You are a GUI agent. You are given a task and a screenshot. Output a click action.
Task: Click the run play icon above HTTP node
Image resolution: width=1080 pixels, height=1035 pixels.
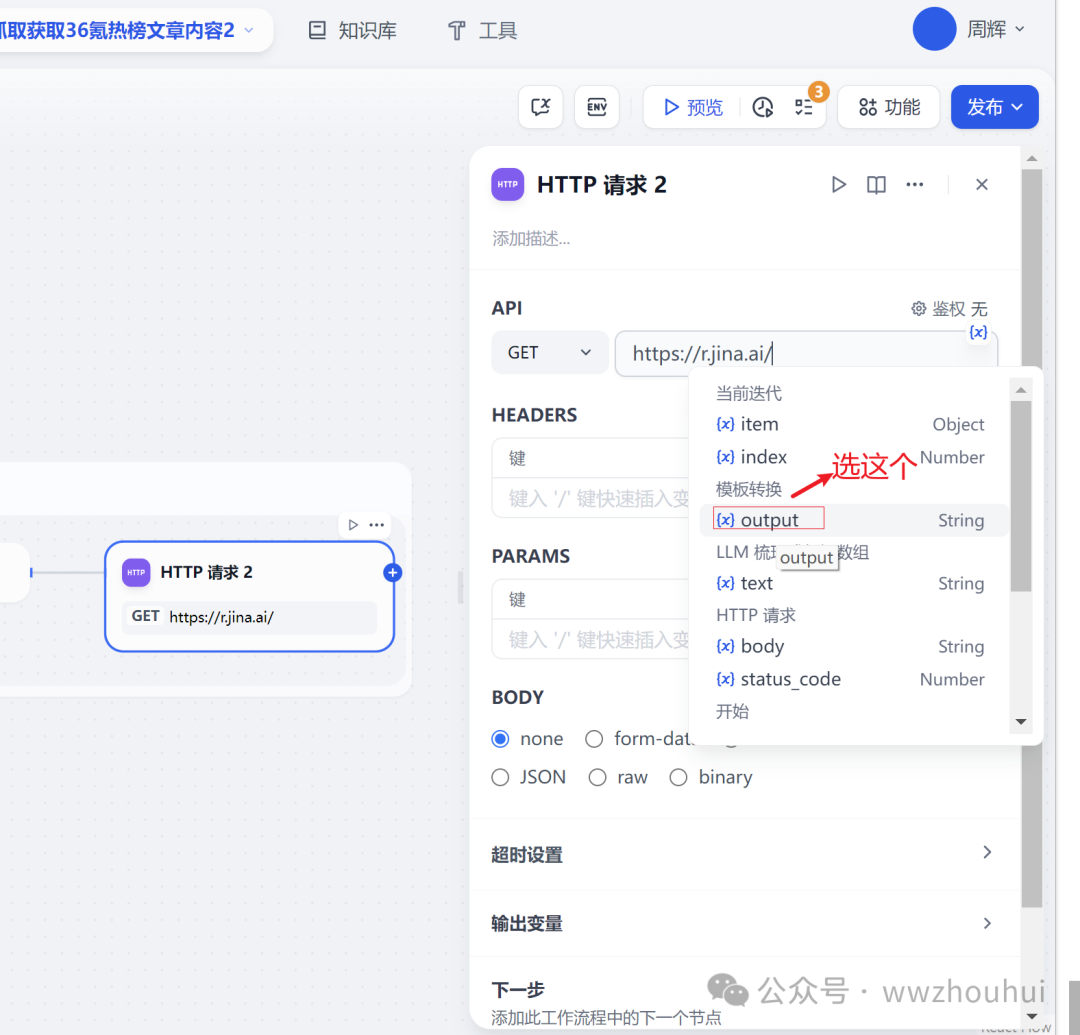[x=353, y=525]
